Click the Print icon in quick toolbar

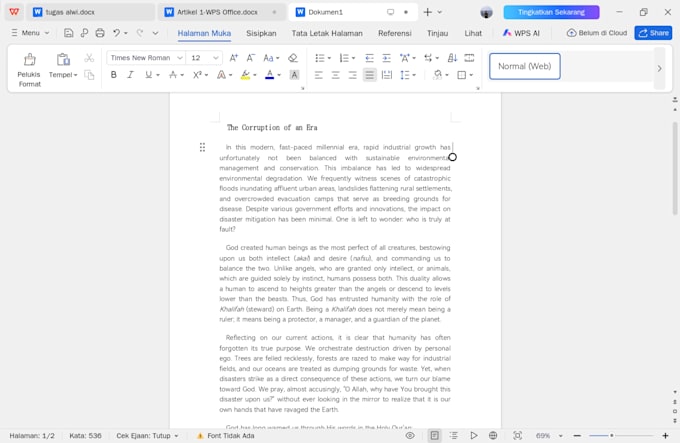point(100,33)
